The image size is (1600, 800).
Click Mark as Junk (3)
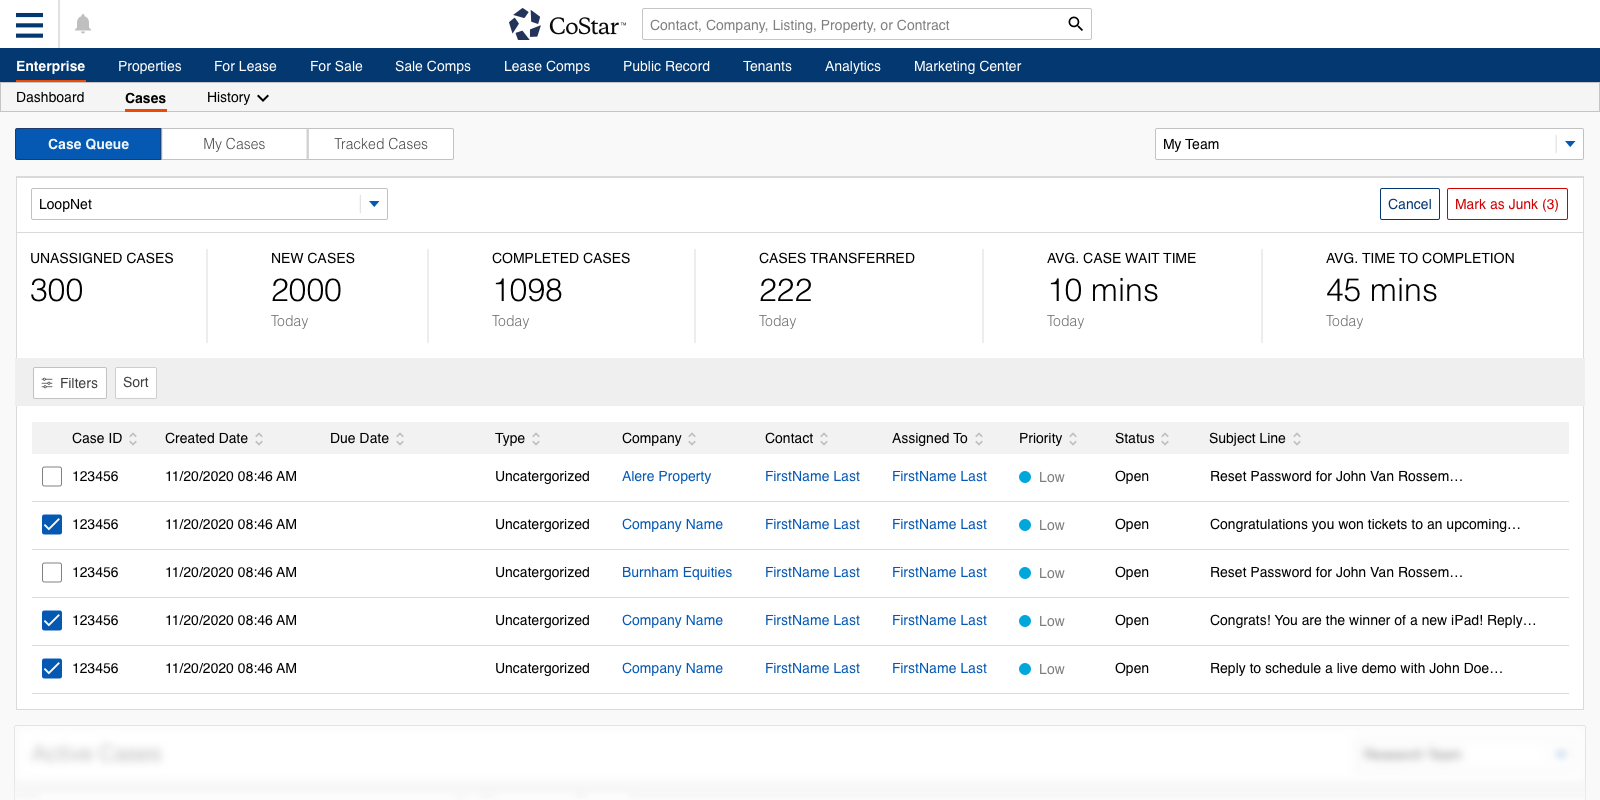(1507, 204)
